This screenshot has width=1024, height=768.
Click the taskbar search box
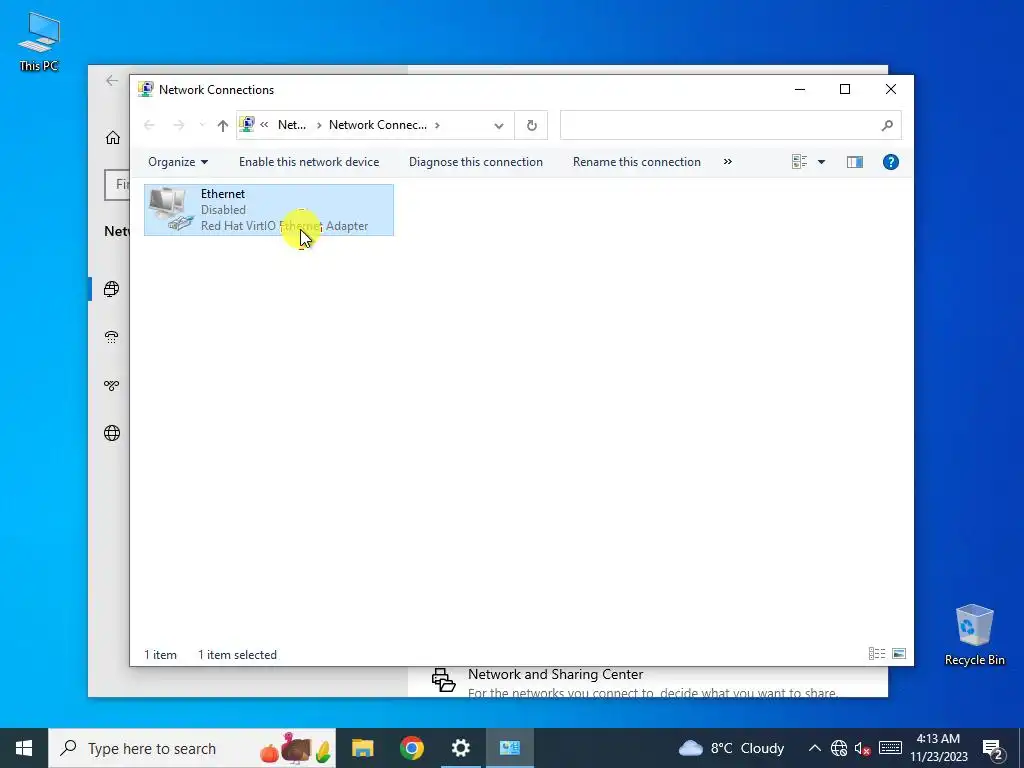(192, 748)
